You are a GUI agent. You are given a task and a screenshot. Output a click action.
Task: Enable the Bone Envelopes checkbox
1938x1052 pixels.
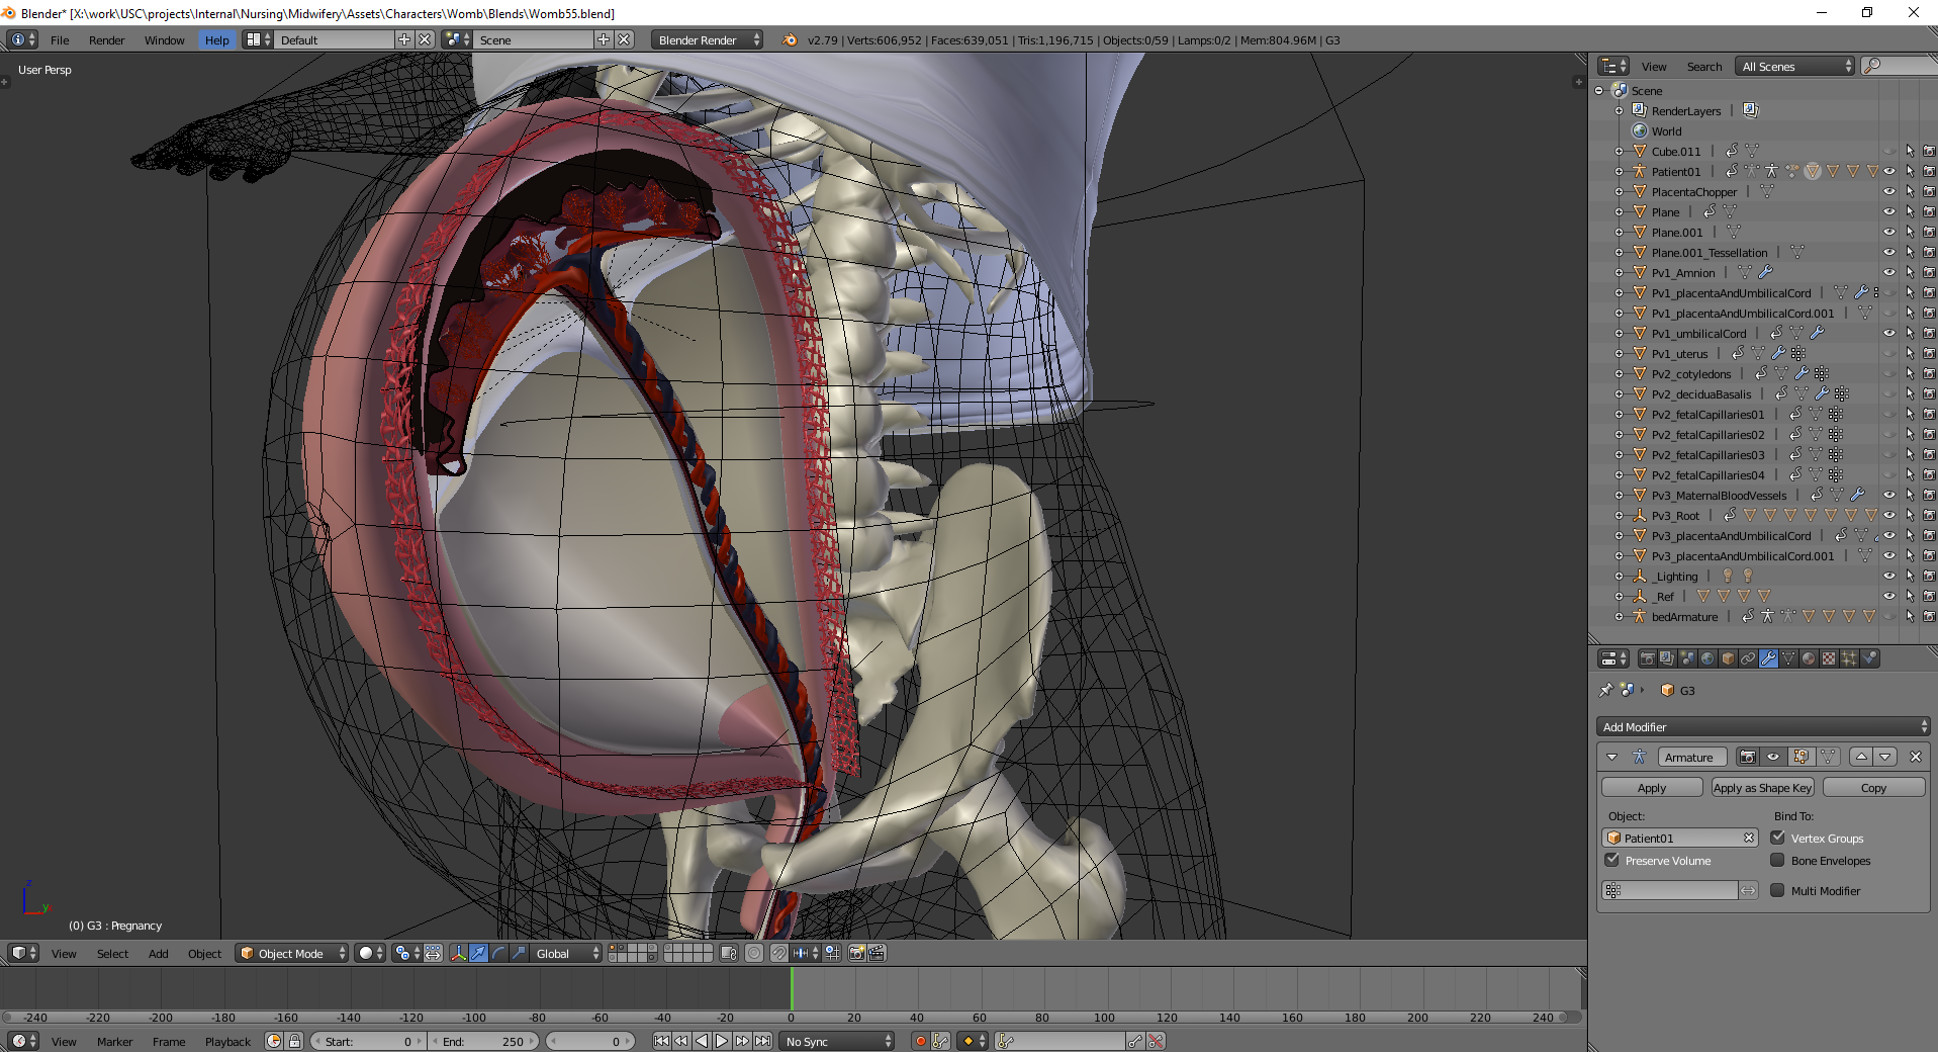1777,860
